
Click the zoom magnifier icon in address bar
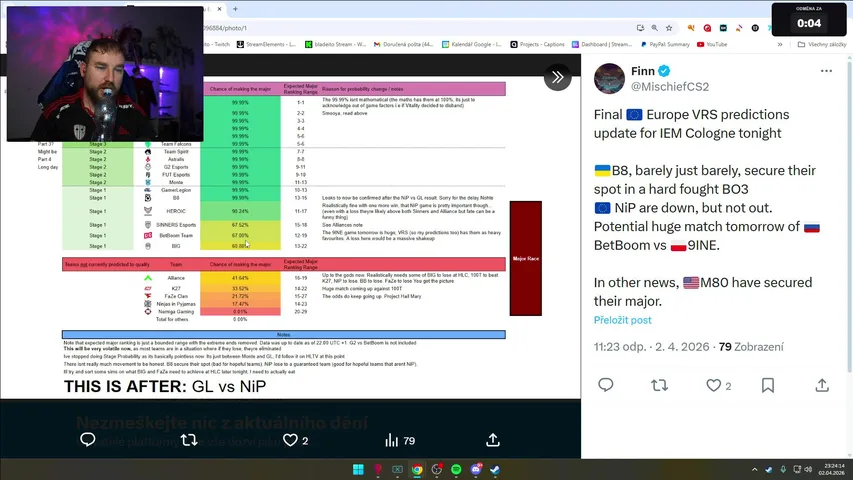click(x=654, y=28)
